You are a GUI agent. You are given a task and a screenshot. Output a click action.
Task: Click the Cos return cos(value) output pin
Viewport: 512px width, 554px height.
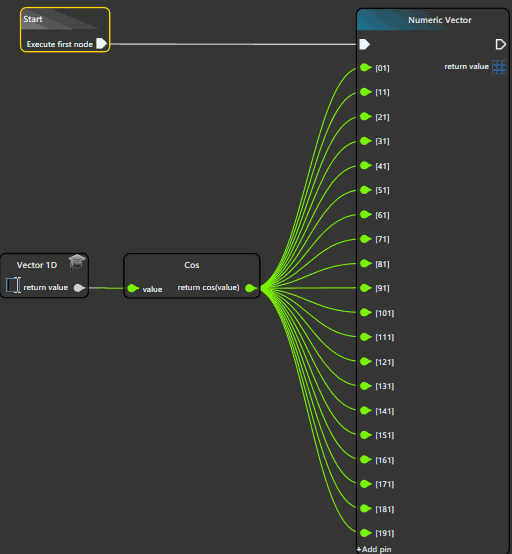pos(251,288)
